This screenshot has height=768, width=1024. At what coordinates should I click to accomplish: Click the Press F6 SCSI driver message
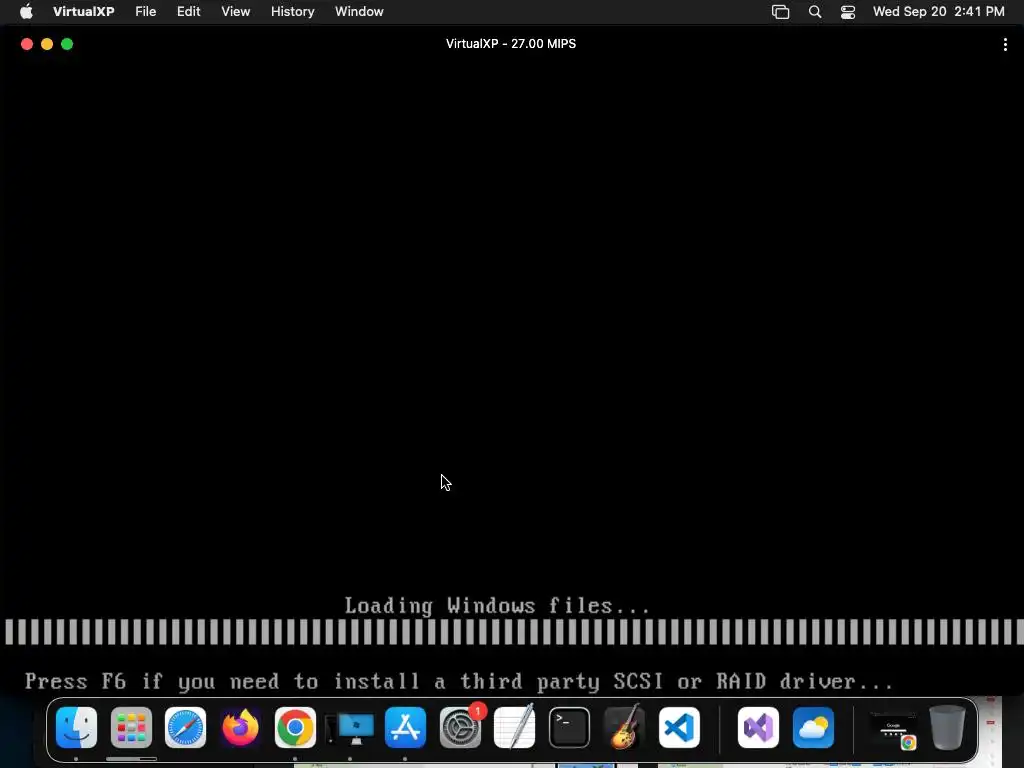pos(458,682)
